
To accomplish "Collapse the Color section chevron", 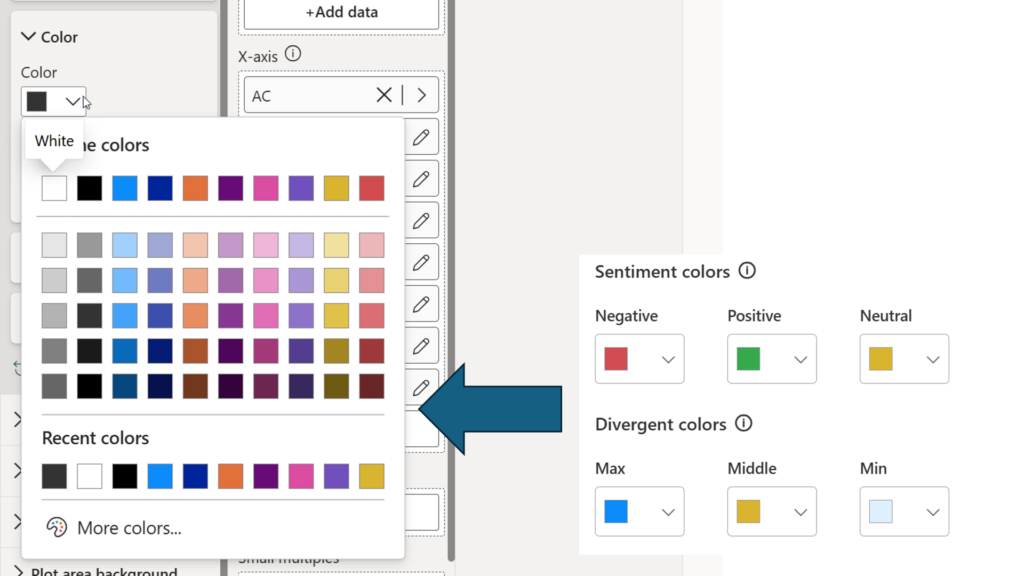I will point(28,37).
